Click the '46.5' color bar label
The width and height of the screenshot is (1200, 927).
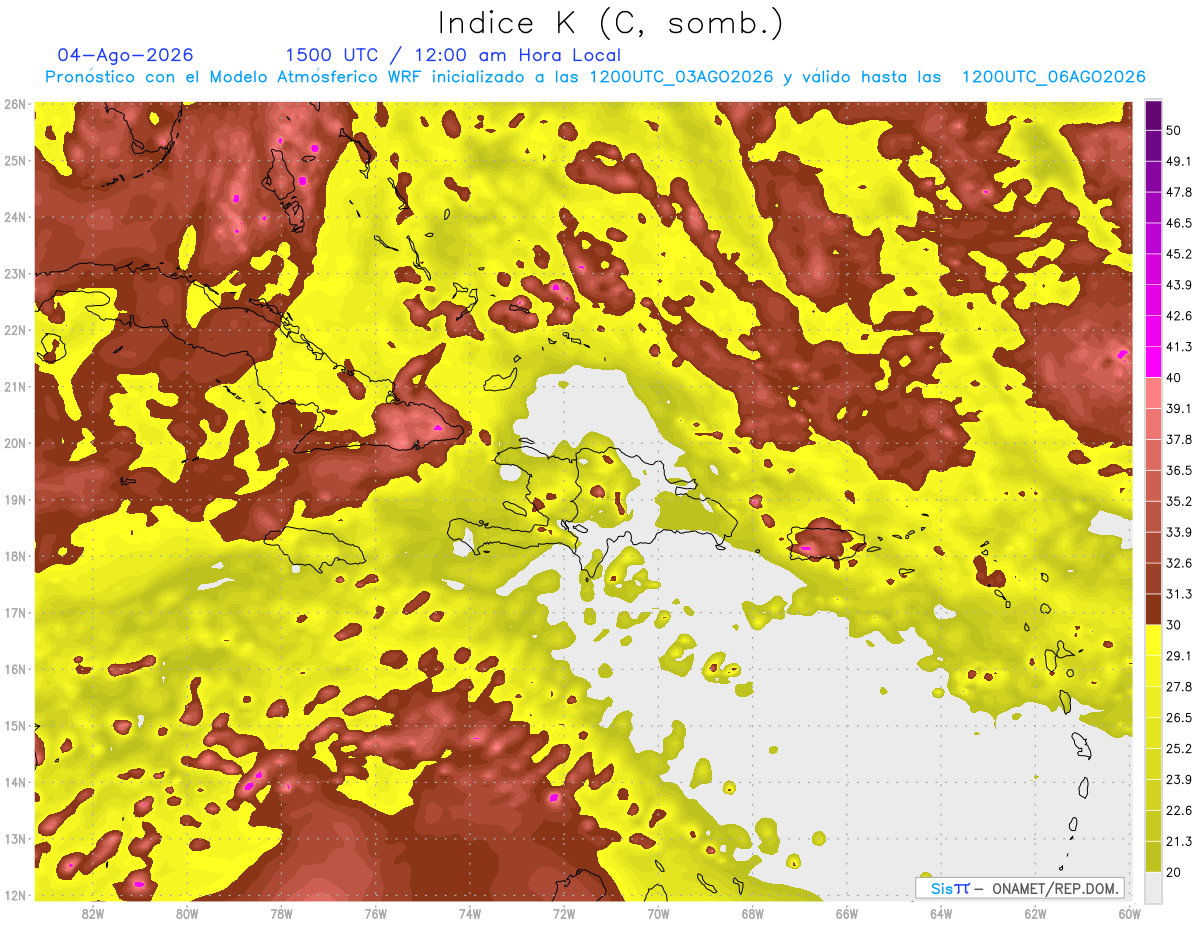(x=1178, y=223)
